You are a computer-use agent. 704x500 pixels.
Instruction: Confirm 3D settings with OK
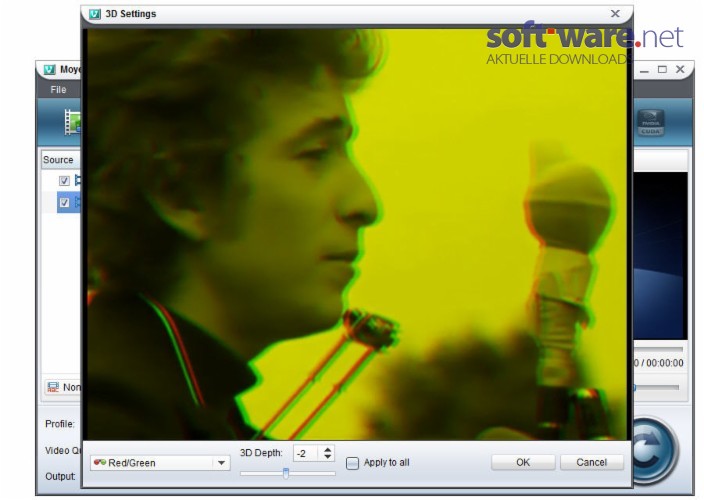523,462
